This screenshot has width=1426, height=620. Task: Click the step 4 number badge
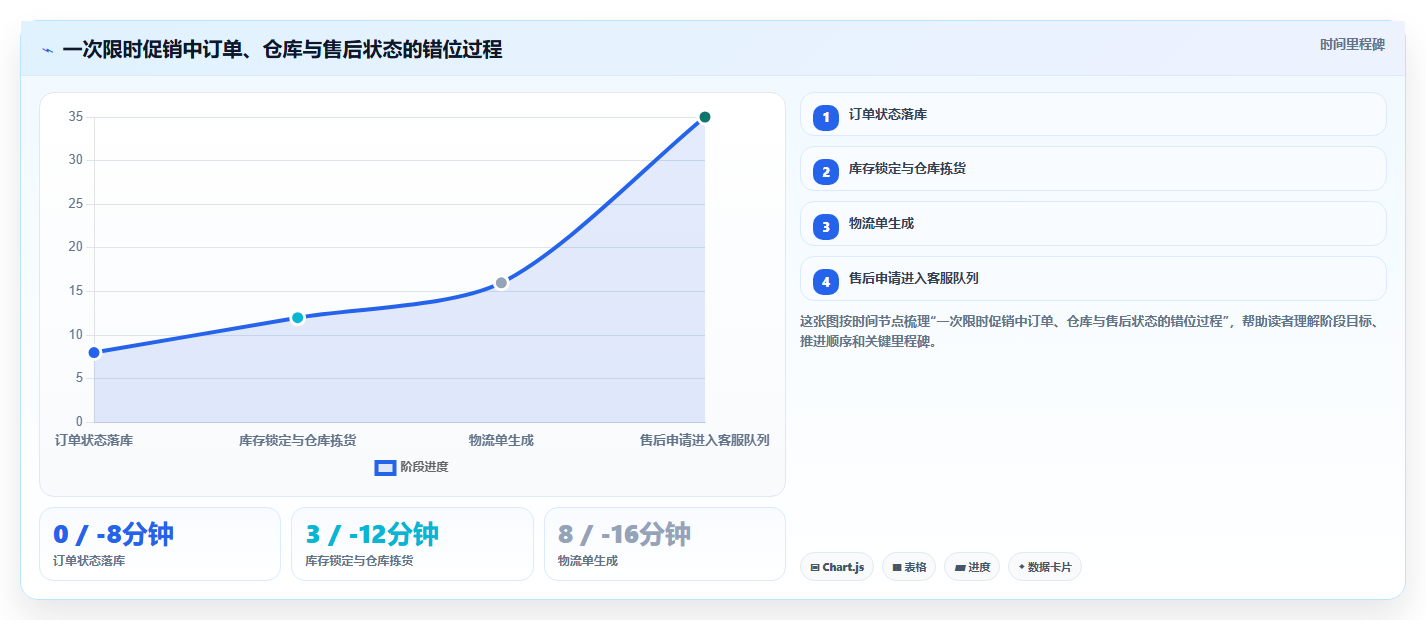pyautogui.click(x=826, y=282)
